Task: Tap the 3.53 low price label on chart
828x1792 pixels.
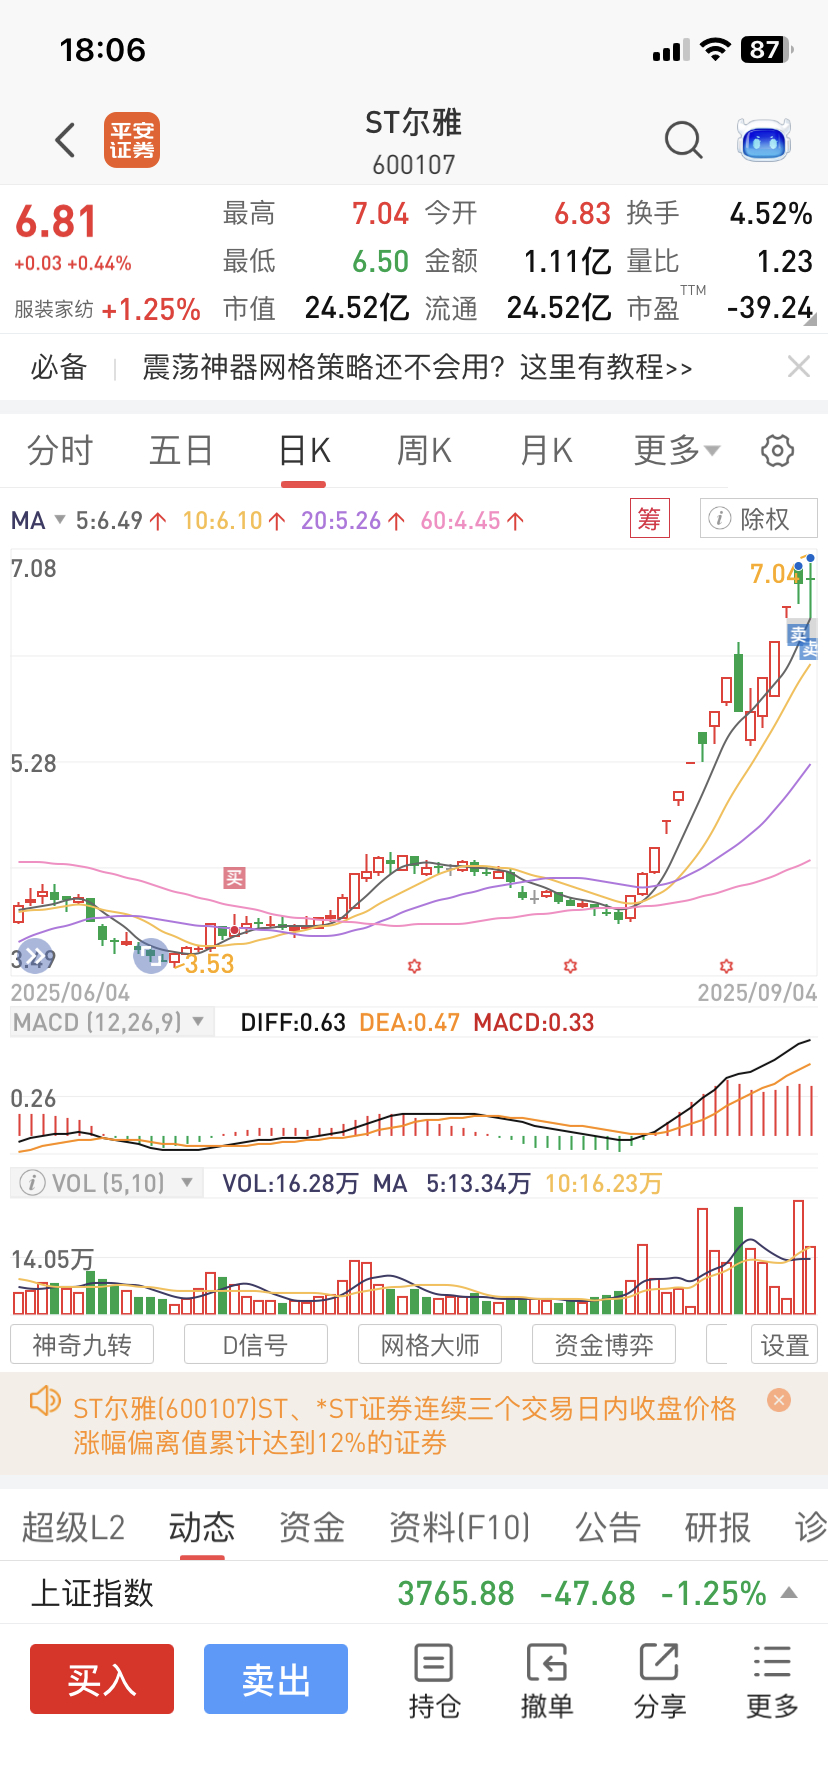Action: 209,964
